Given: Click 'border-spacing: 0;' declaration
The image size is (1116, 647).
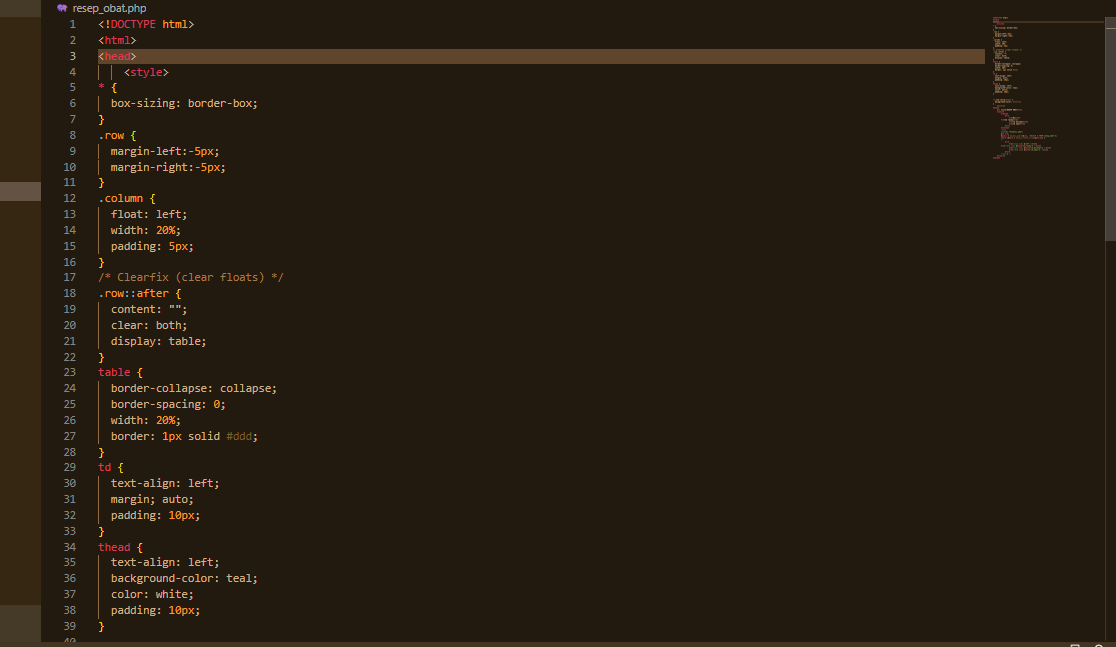Looking at the screenshot, I should [x=168, y=404].
